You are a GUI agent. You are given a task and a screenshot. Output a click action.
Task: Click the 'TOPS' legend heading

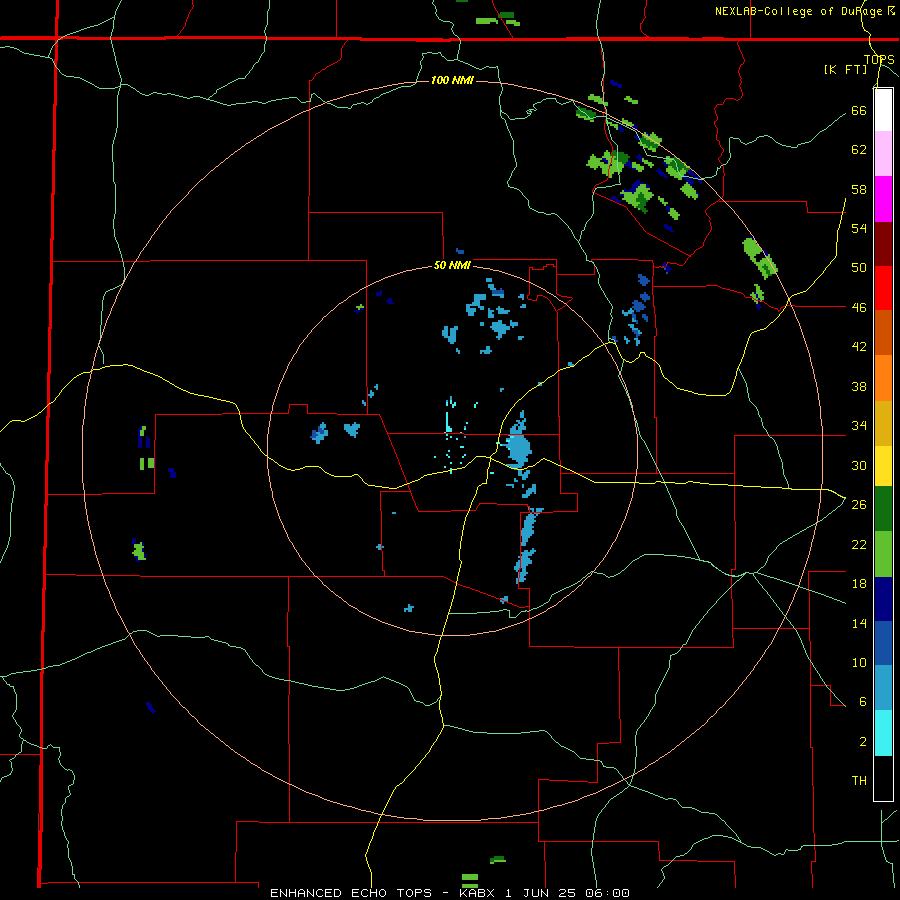coord(879,60)
